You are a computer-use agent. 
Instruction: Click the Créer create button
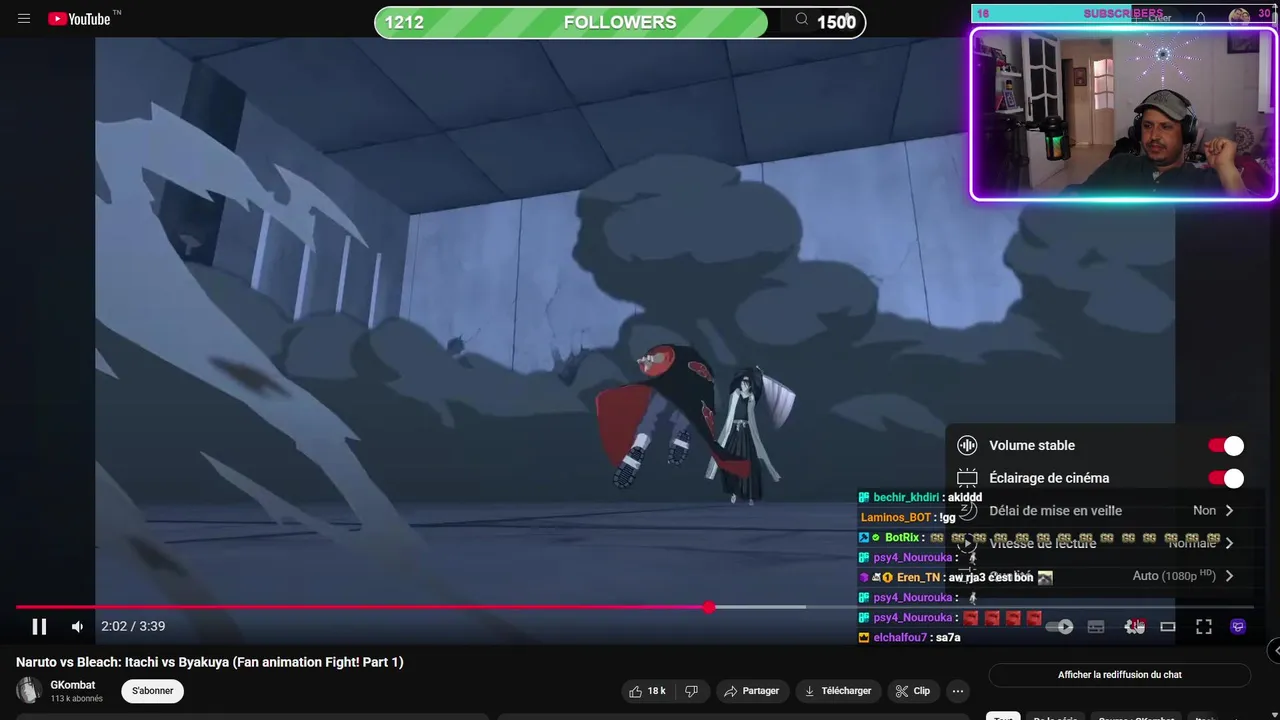click(x=1155, y=18)
